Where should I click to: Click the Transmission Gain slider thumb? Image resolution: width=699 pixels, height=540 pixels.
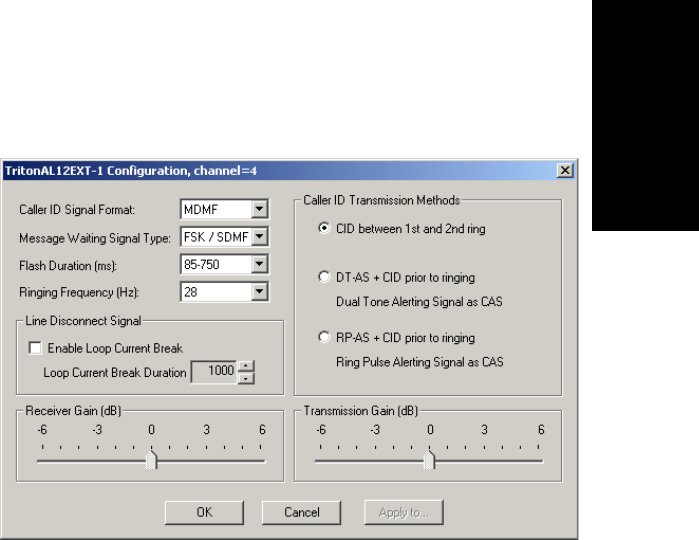click(429, 460)
